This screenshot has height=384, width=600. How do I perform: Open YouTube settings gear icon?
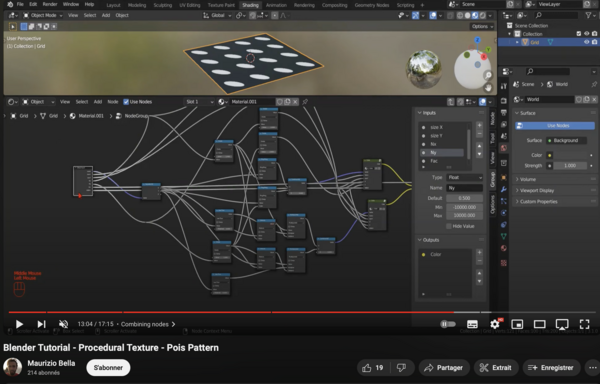(x=495, y=324)
